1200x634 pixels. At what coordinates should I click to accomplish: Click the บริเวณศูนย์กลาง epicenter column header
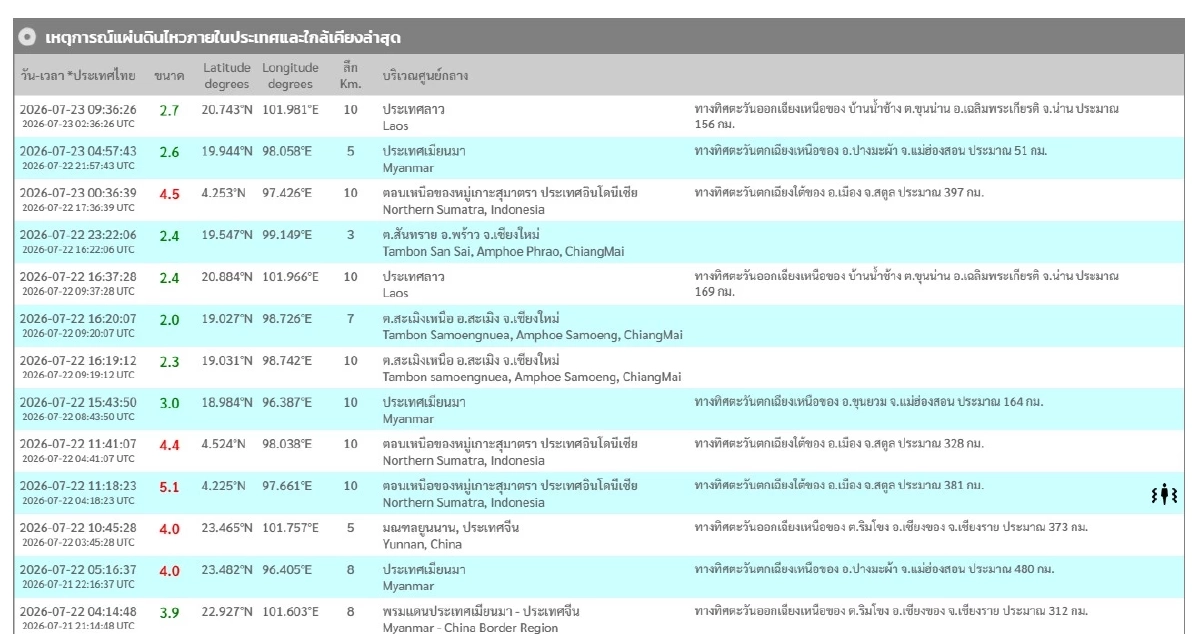425,76
